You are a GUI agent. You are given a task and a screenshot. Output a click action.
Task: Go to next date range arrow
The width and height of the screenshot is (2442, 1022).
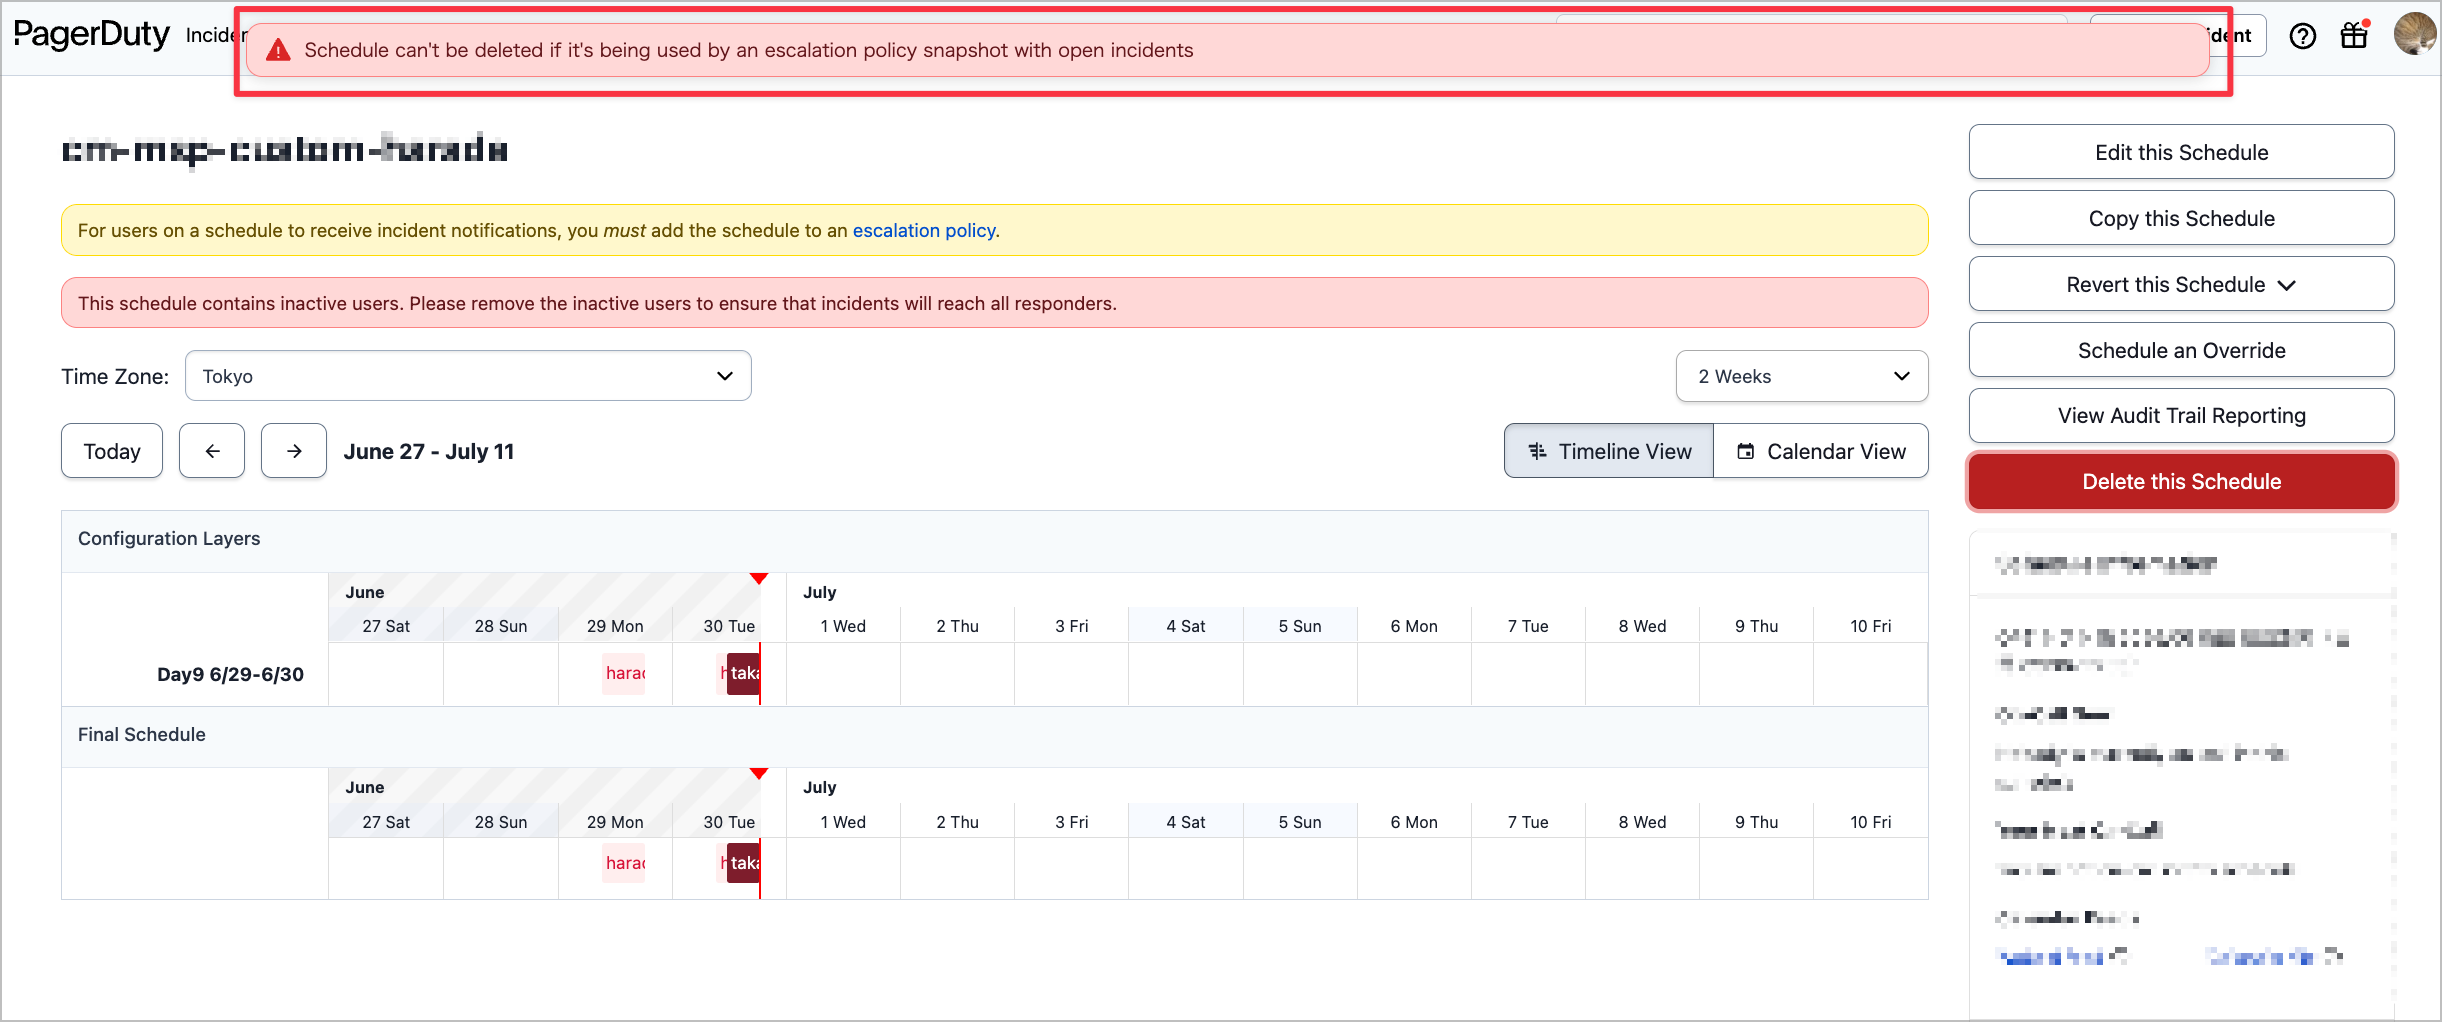coord(294,451)
